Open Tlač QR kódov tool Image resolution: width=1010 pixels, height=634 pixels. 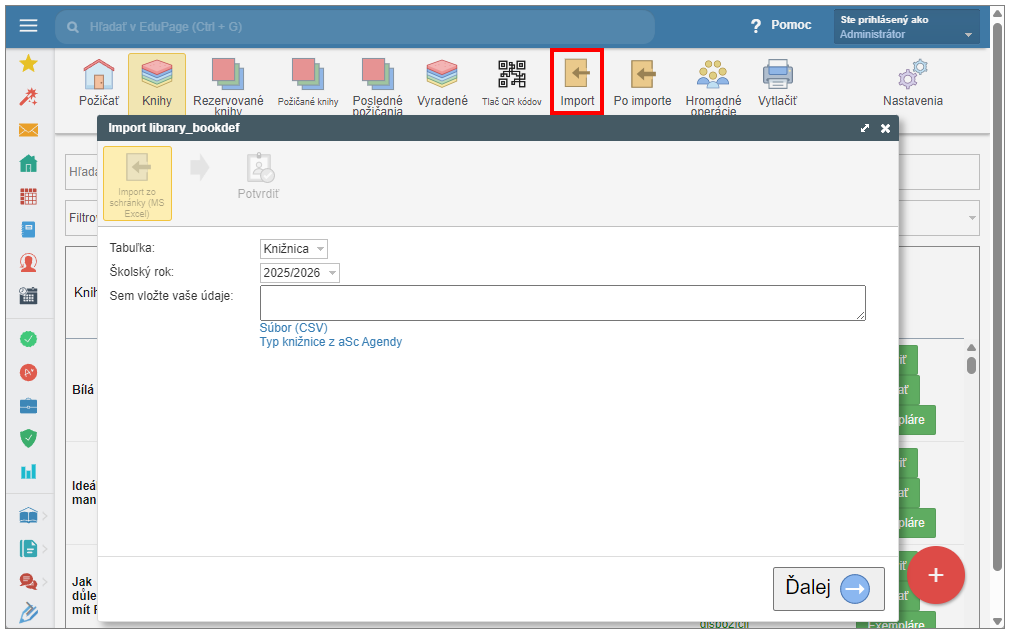pyautogui.click(x=511, y=75)
